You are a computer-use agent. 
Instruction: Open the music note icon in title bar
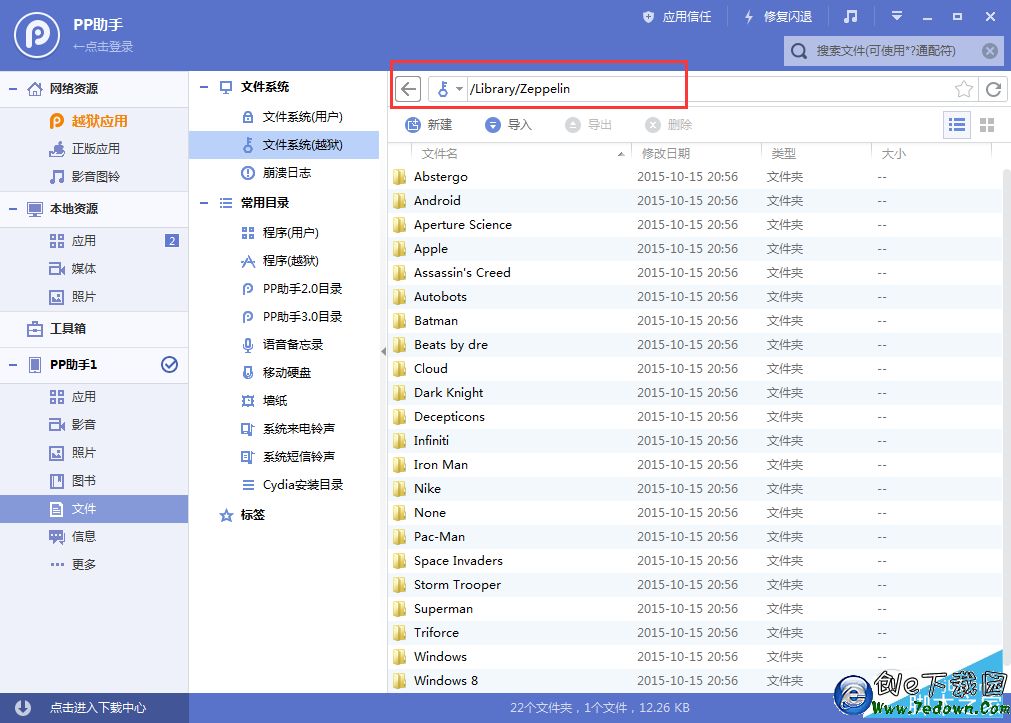850,17
